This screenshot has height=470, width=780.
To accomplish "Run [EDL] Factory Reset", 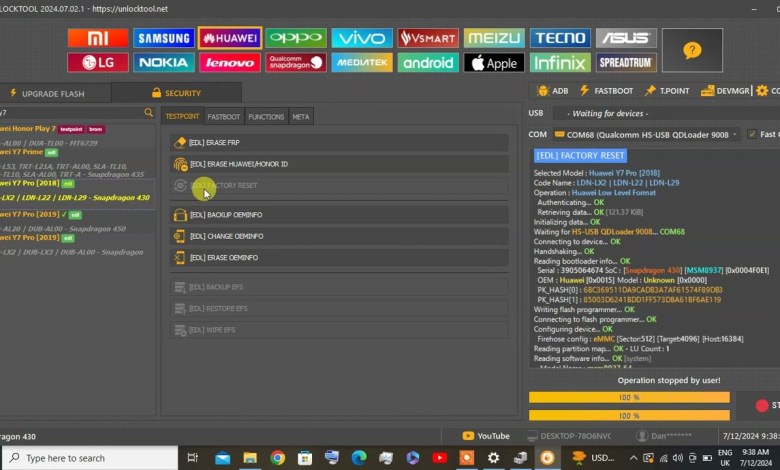I will [339, 186].
